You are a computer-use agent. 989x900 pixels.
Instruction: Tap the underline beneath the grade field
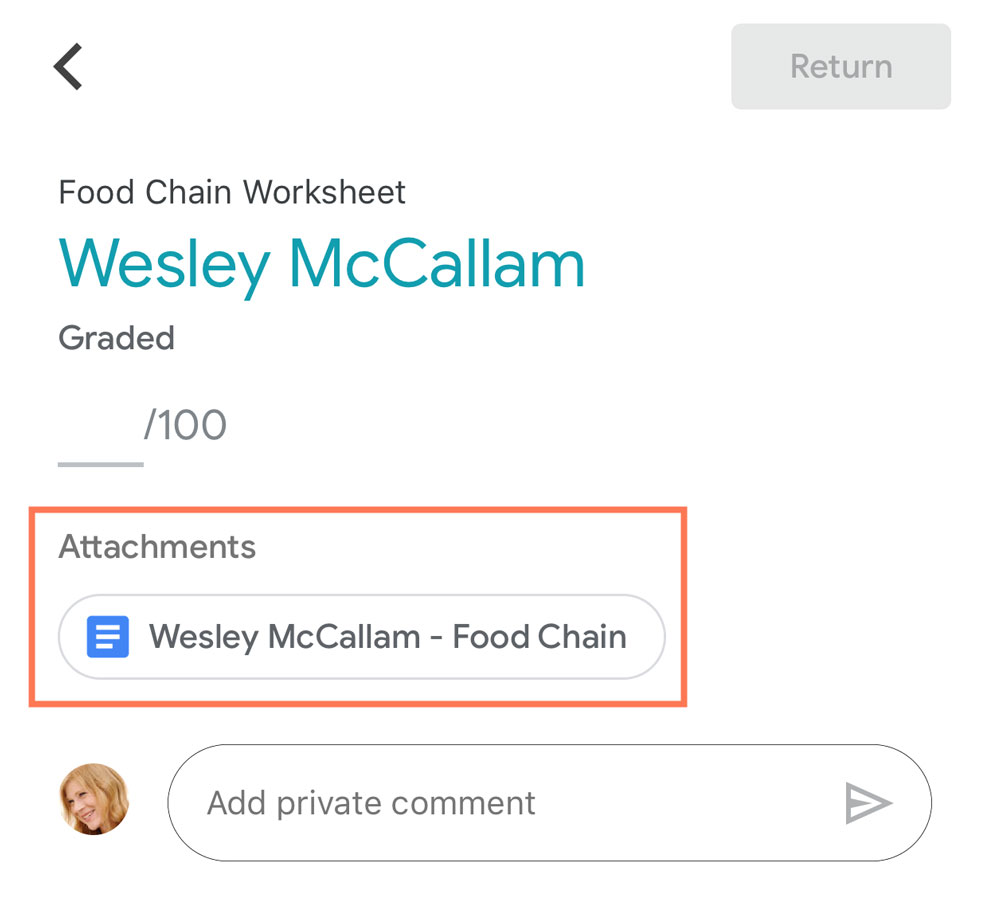(x=100, y=464)
